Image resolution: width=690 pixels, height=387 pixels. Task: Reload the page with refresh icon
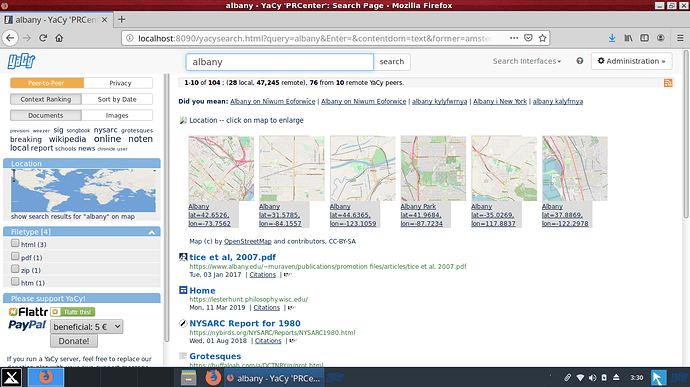tap(43, 38)
